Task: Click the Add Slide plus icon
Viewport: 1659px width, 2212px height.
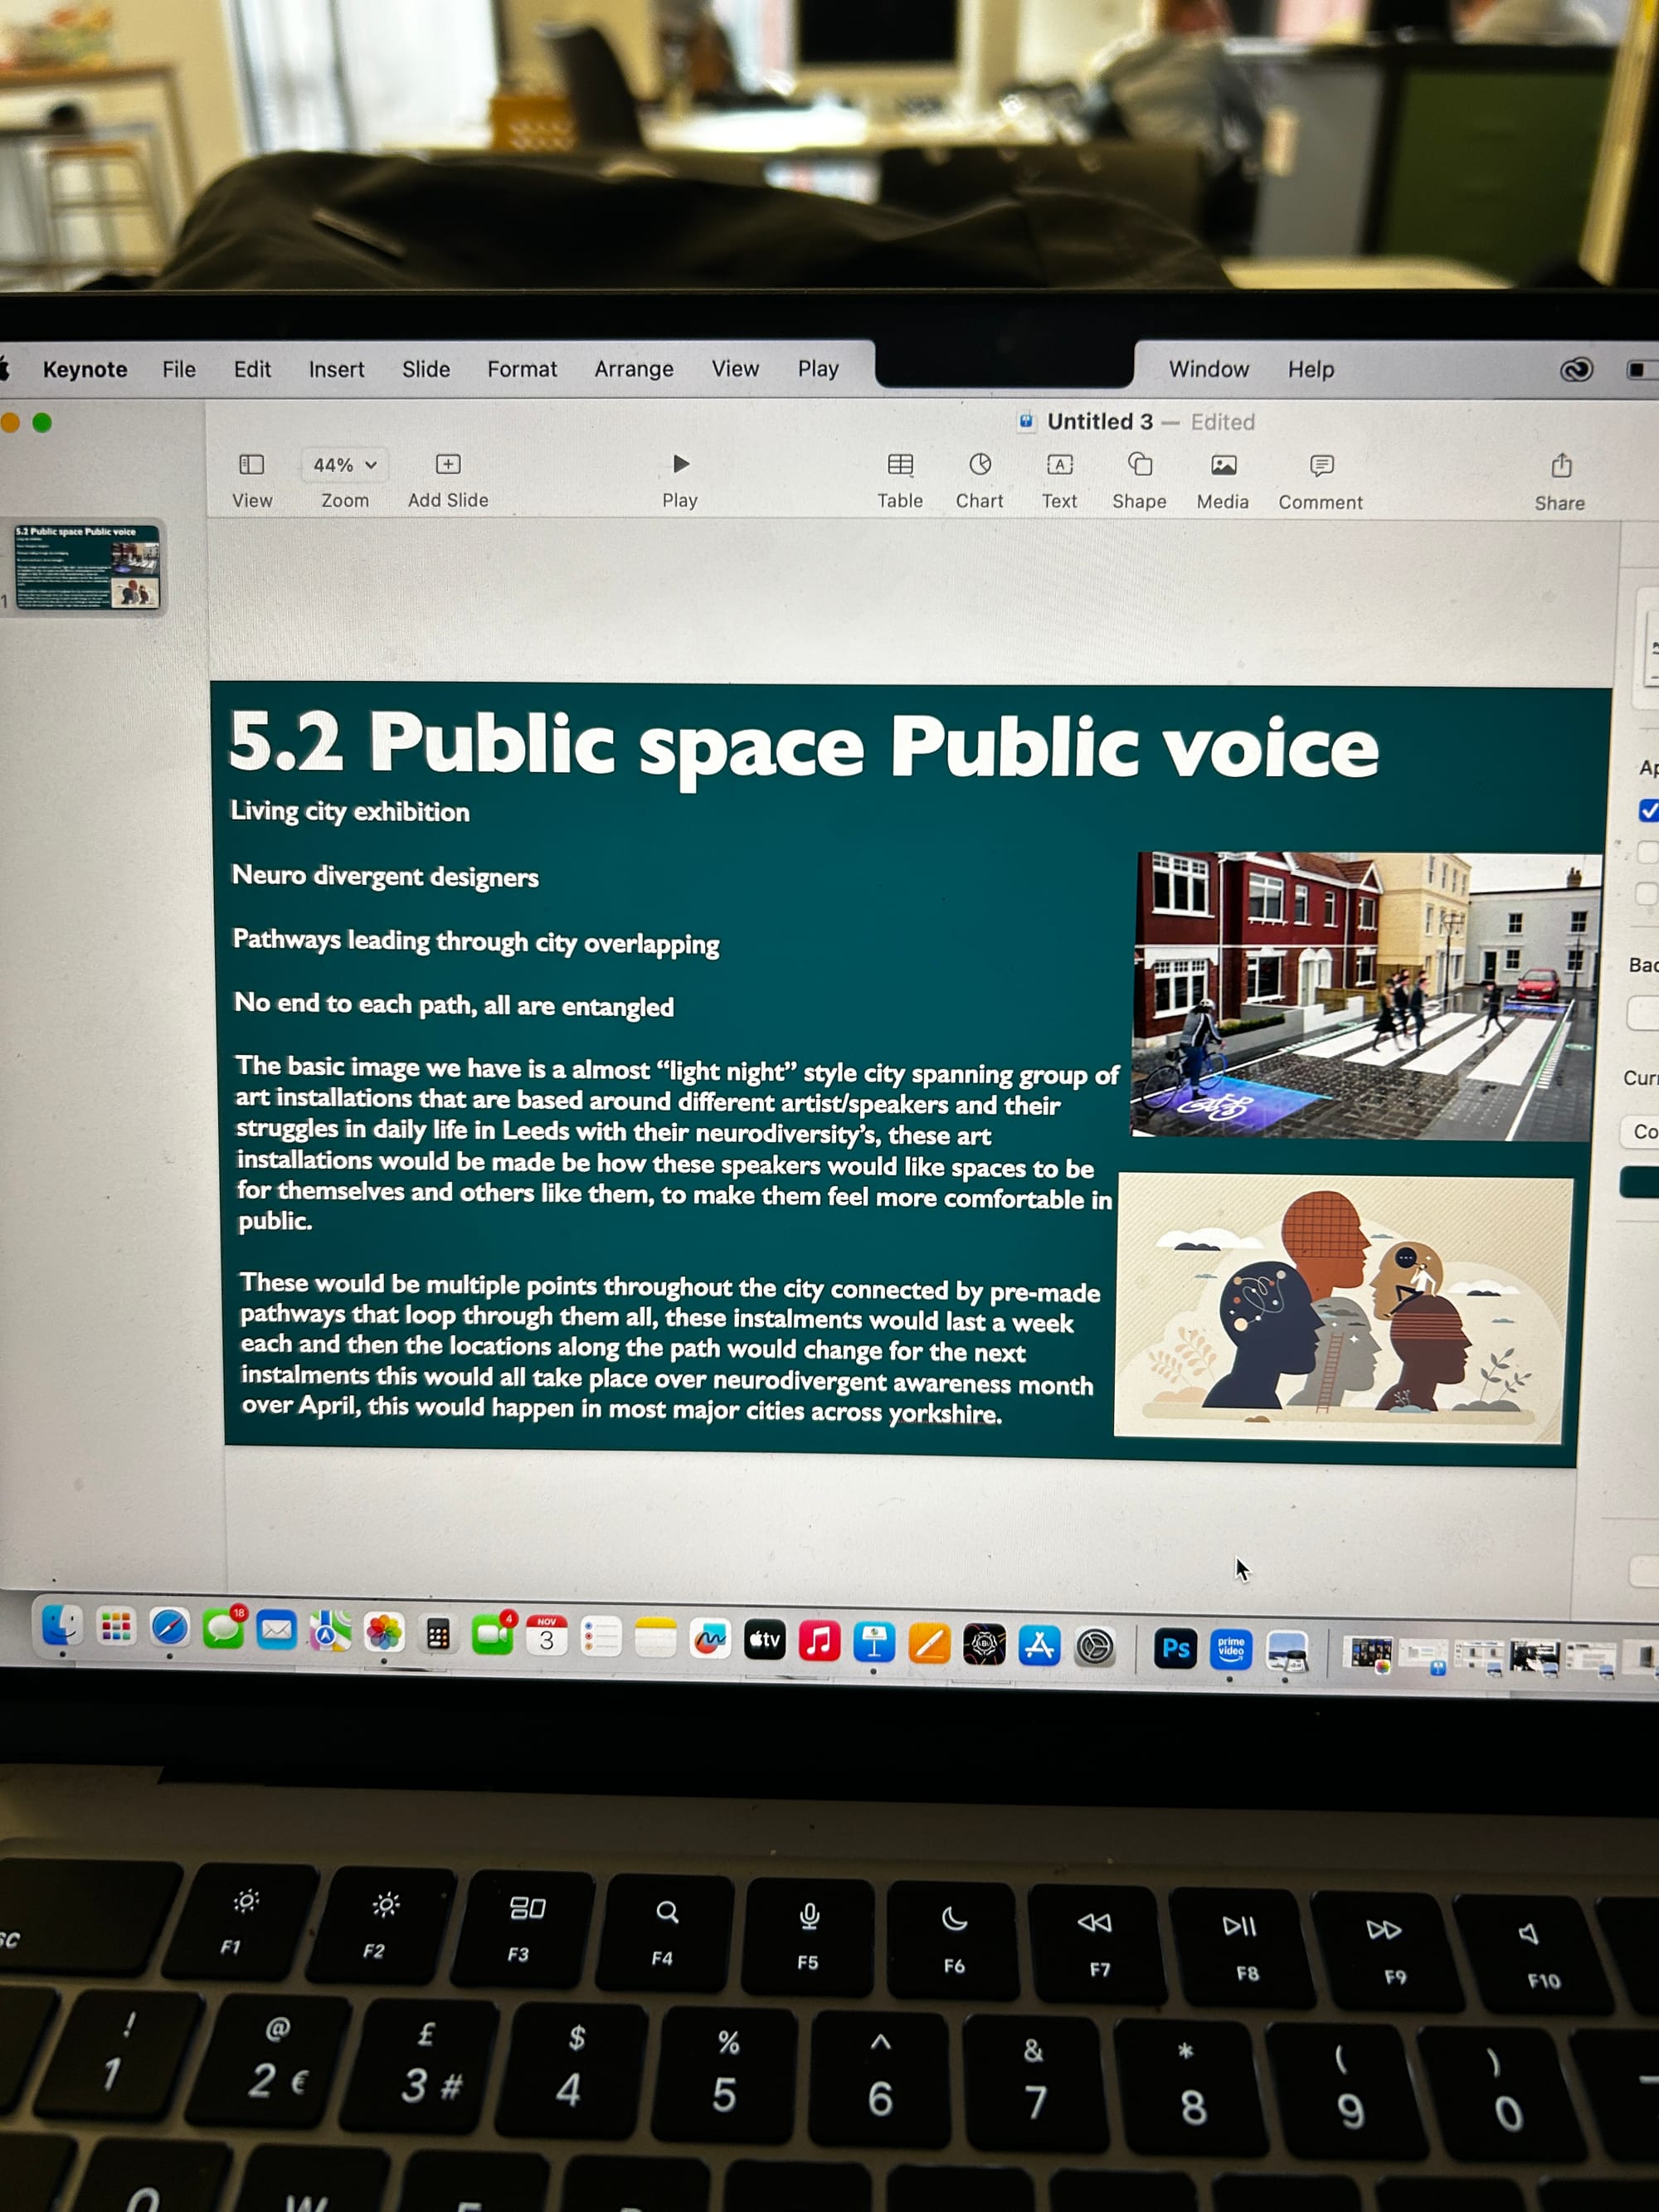Action: coord(448,464)
